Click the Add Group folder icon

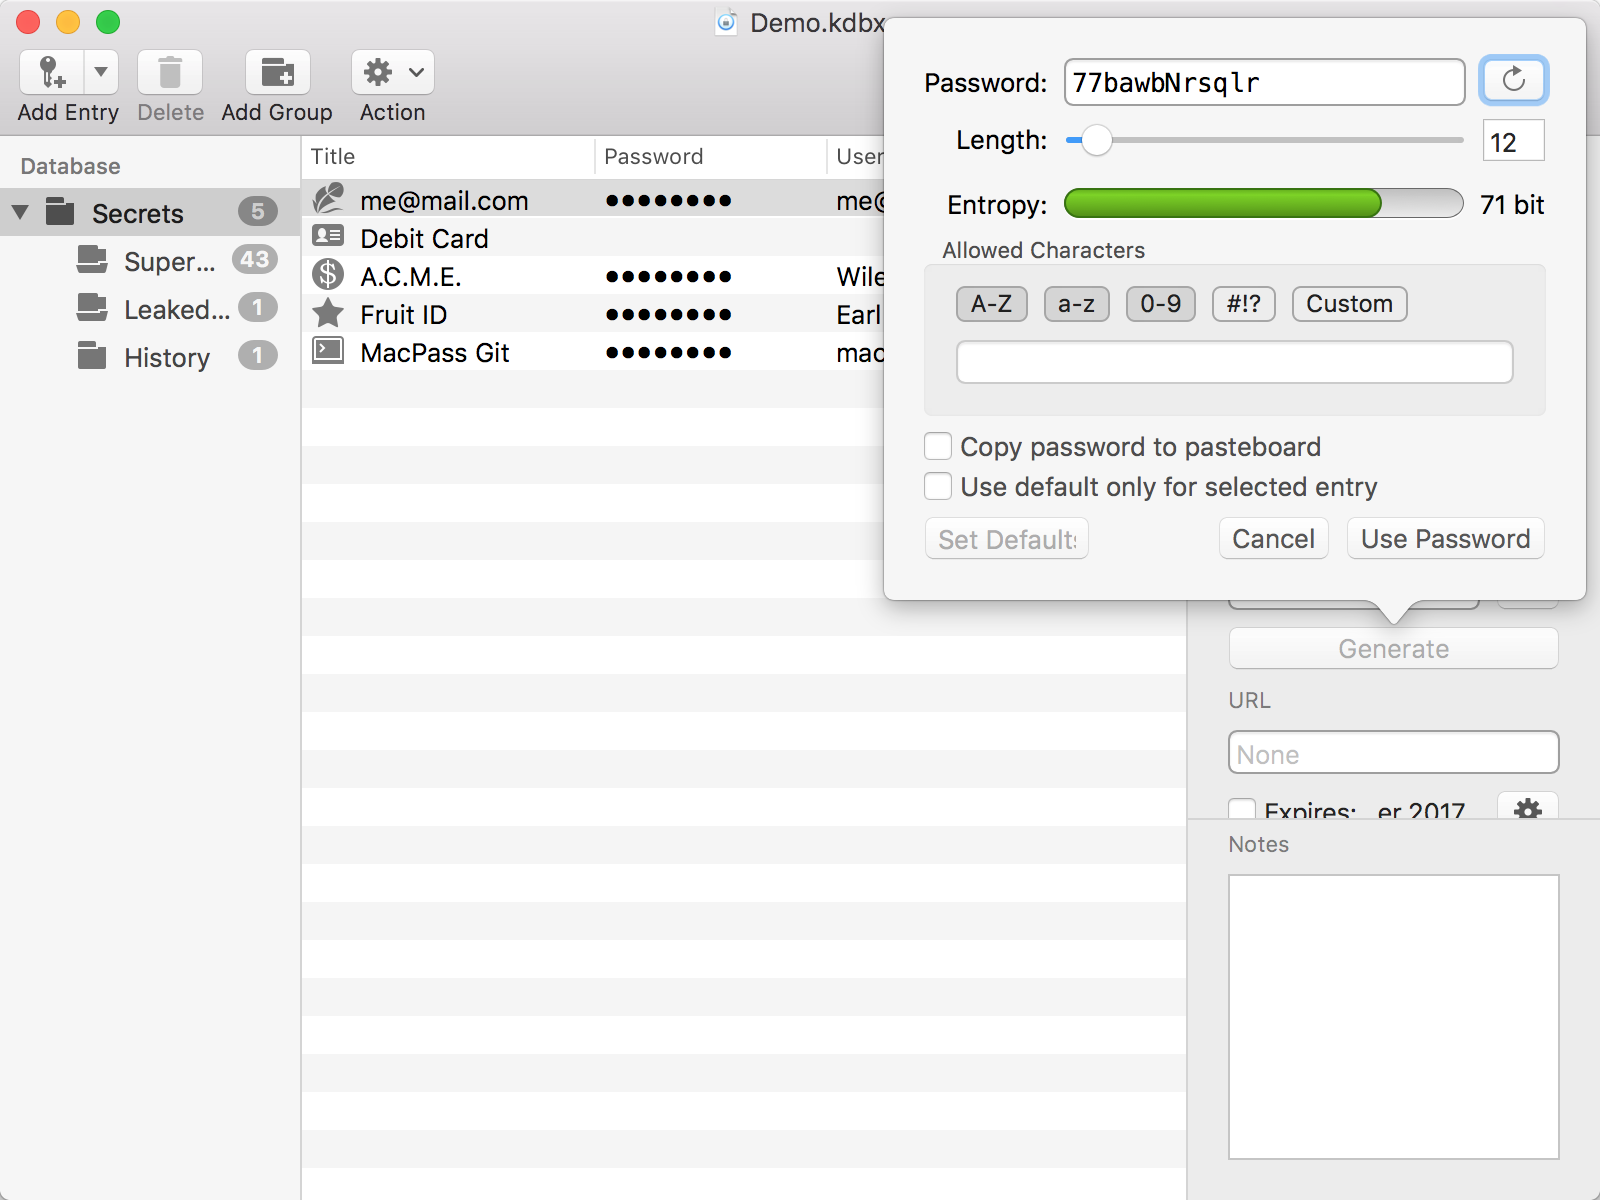(277, 73)
